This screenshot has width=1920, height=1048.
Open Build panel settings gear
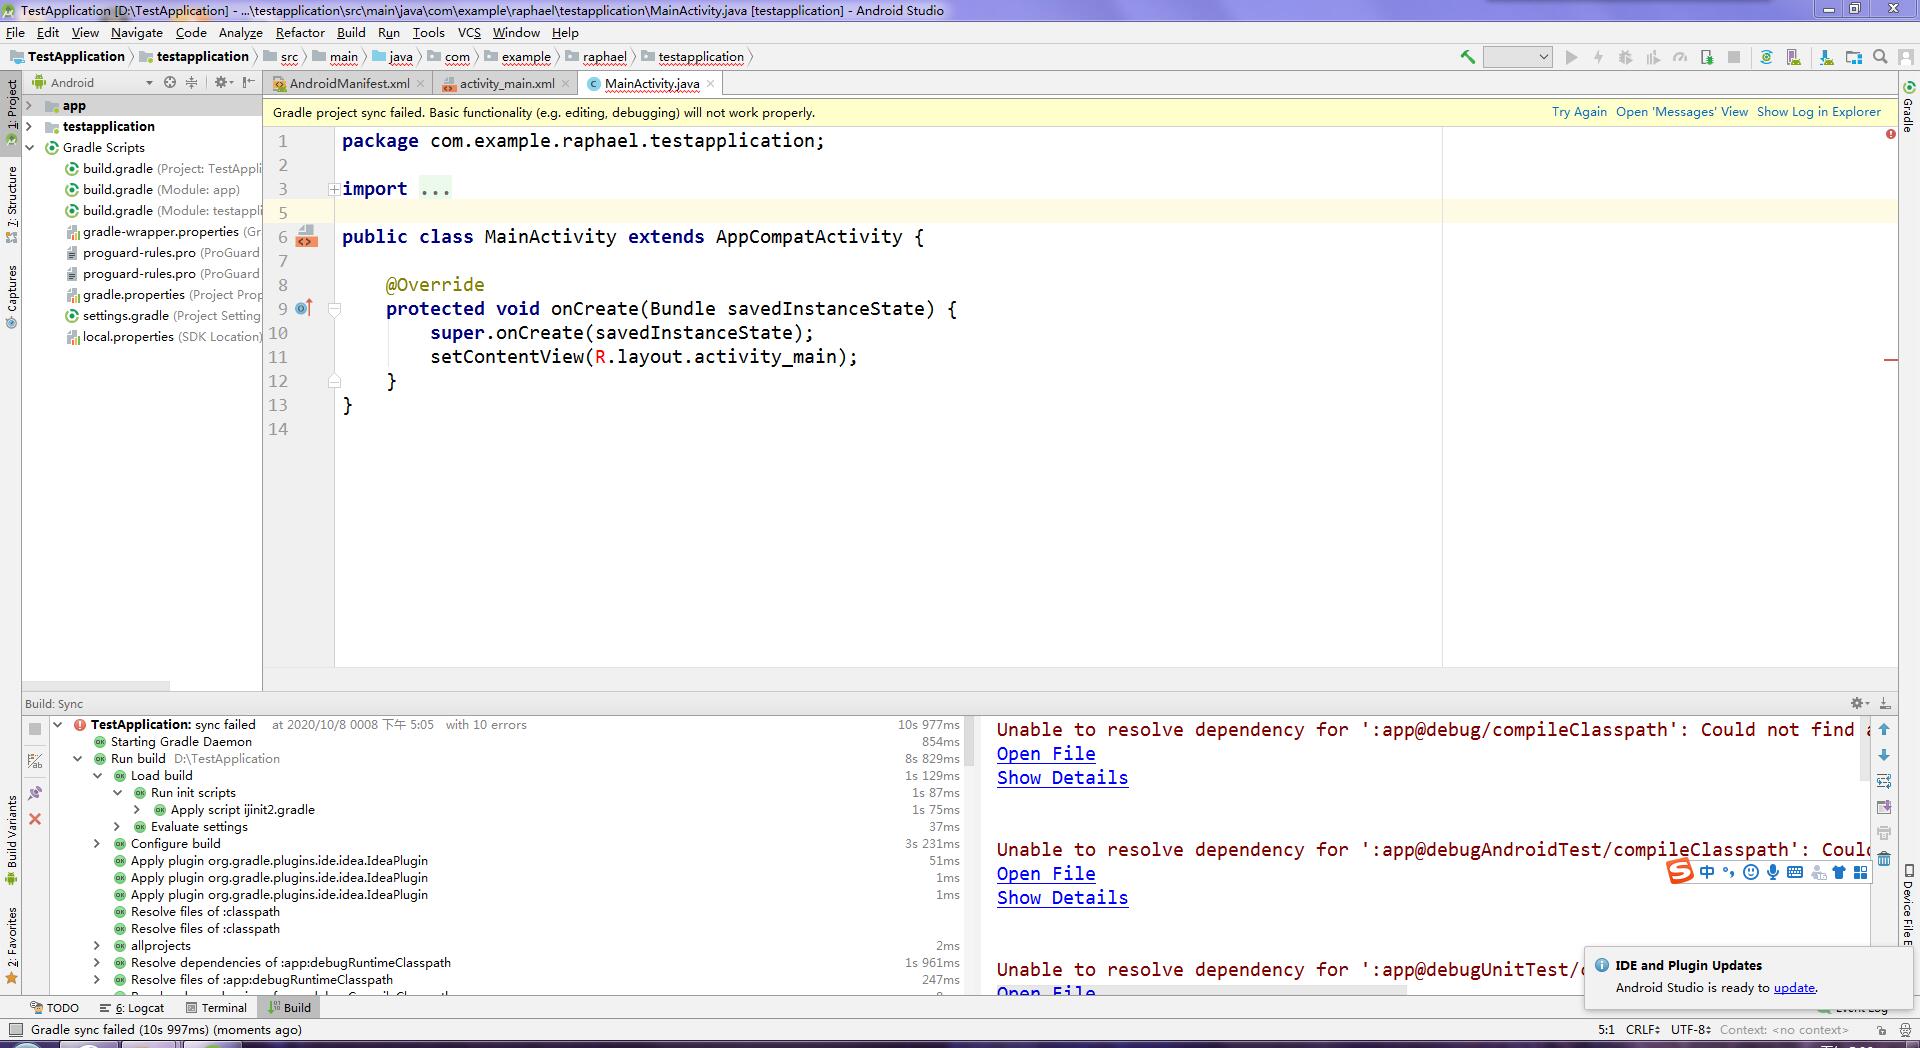tap(1859, 704)
